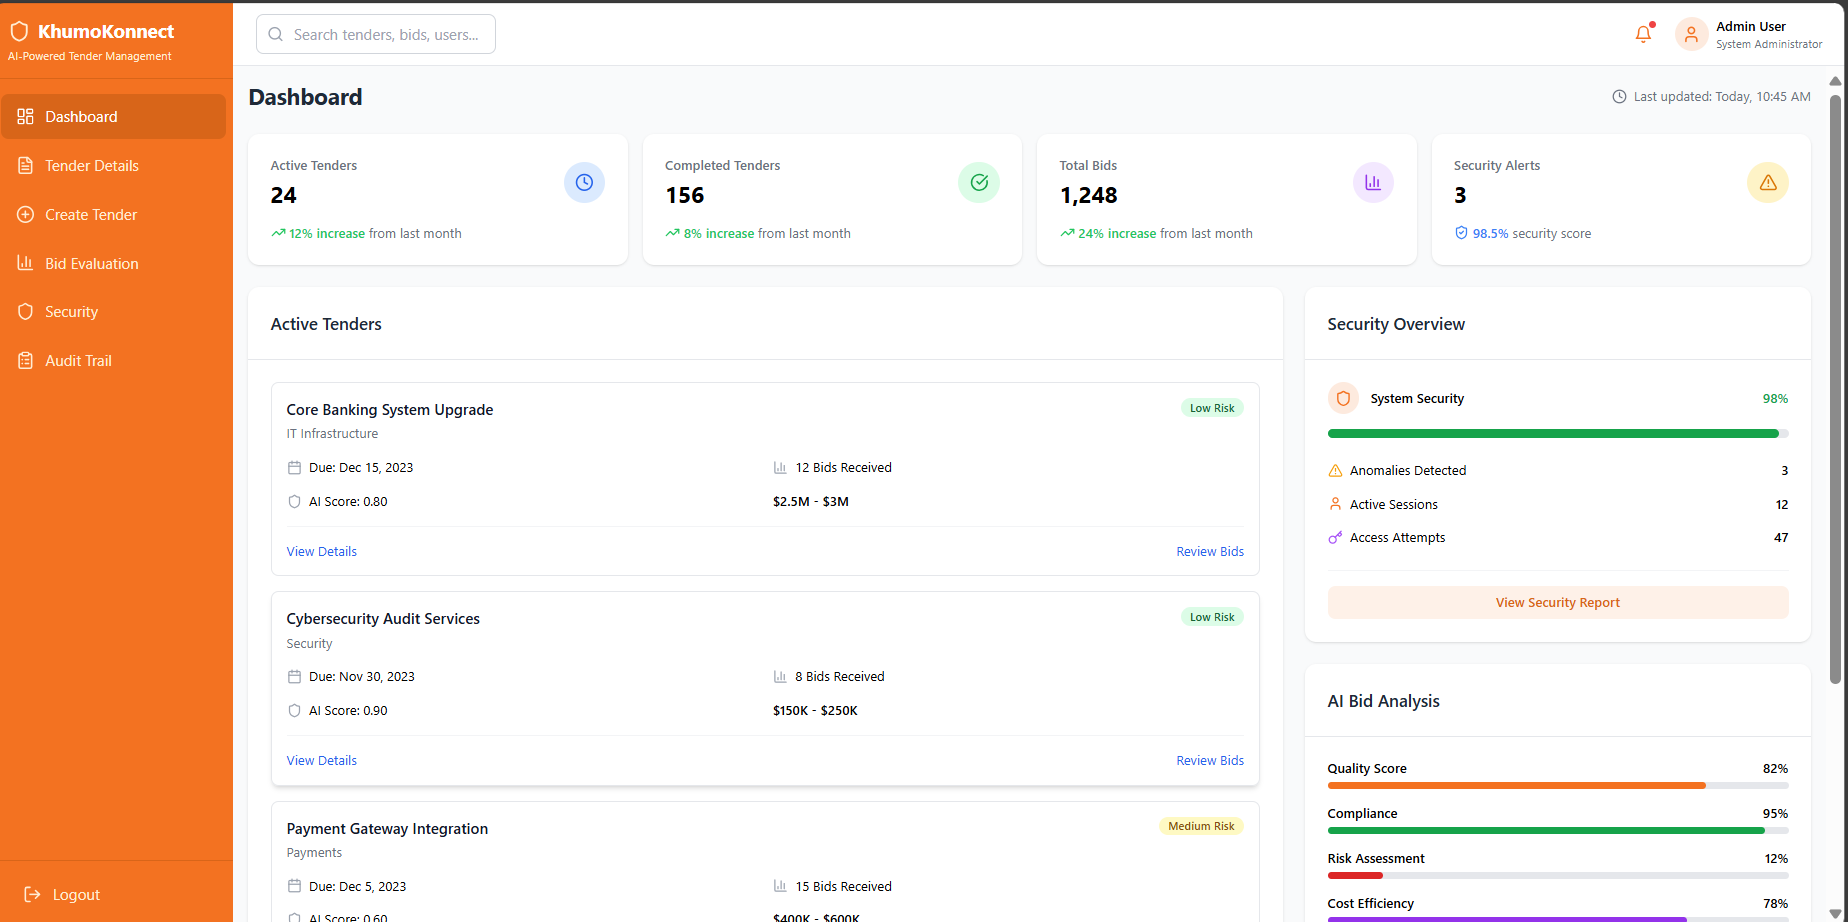Click the Active Tenders clock icon
The height and width of the screenshot is (922, 1848).
click(584, 182)
